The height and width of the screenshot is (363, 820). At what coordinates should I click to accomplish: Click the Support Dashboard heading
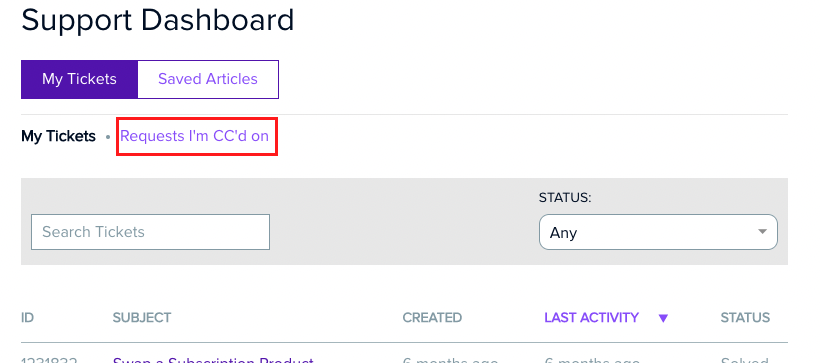[x=157, y=20]
